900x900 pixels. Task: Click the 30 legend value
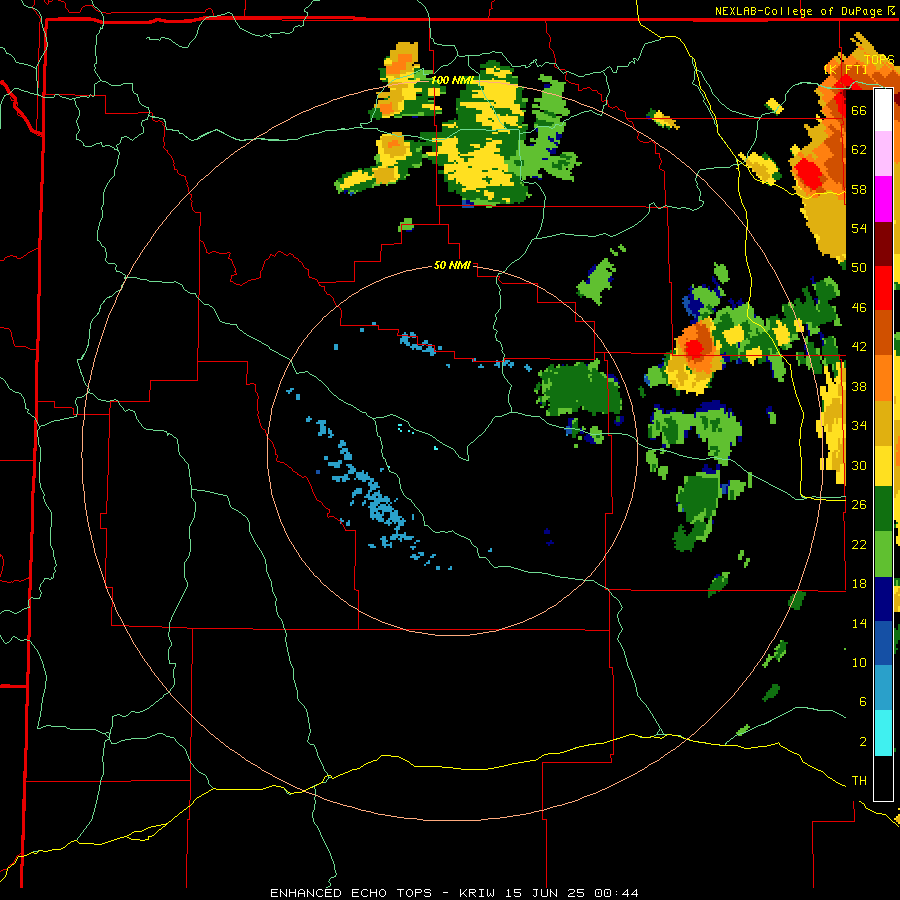pyautogui.click(x=859, y=465)
